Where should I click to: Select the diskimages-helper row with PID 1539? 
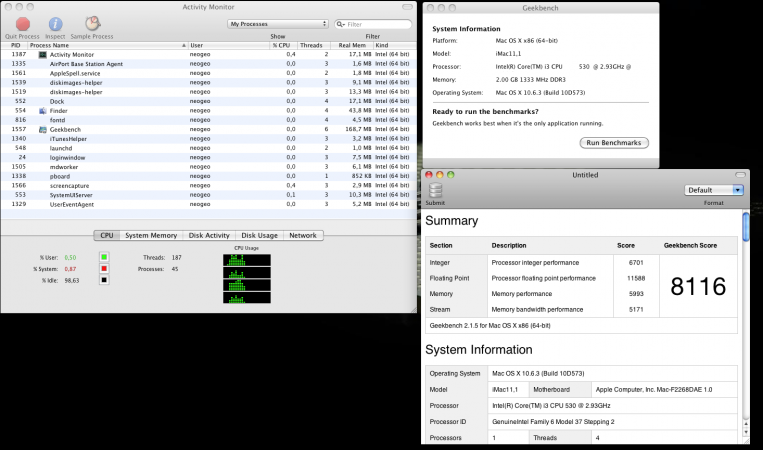pyautogui.click(x=208, y=83)
